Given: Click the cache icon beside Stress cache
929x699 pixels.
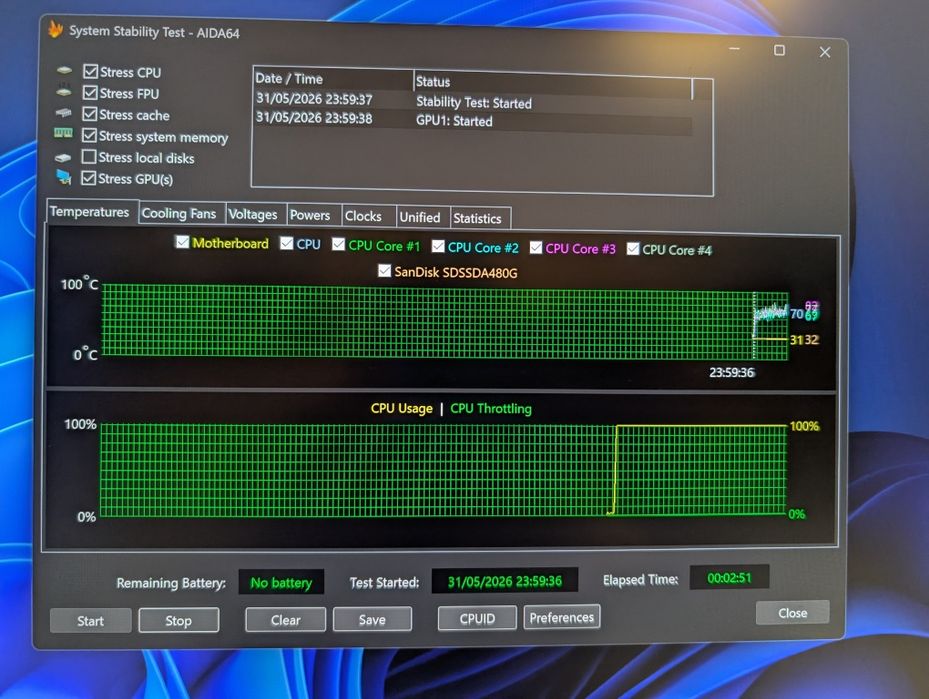Looking at the screenshot, I should 63,113.
